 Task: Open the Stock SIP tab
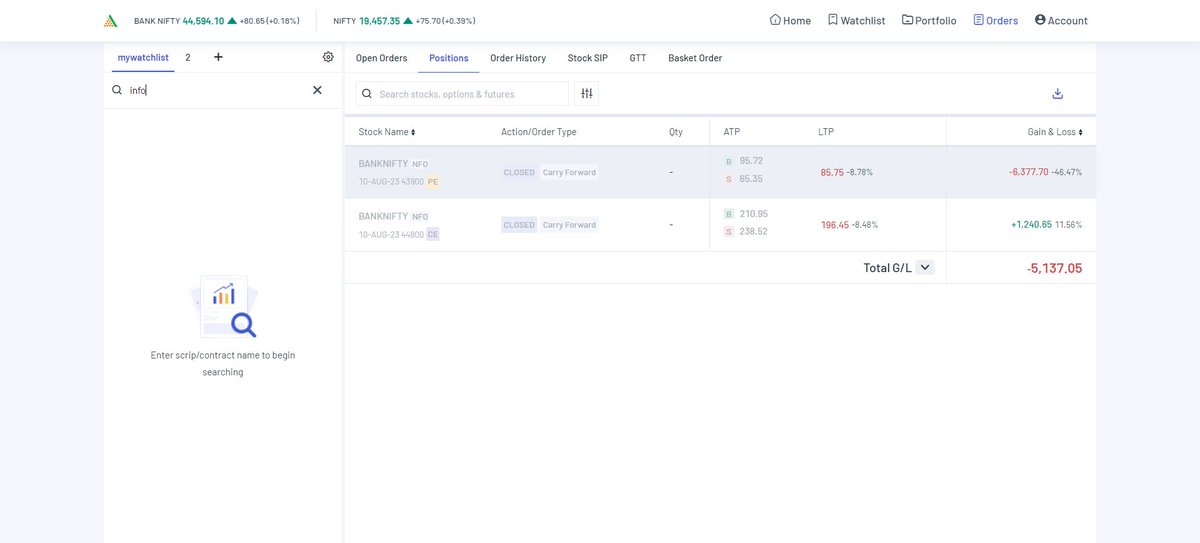[x=588, y=58]
